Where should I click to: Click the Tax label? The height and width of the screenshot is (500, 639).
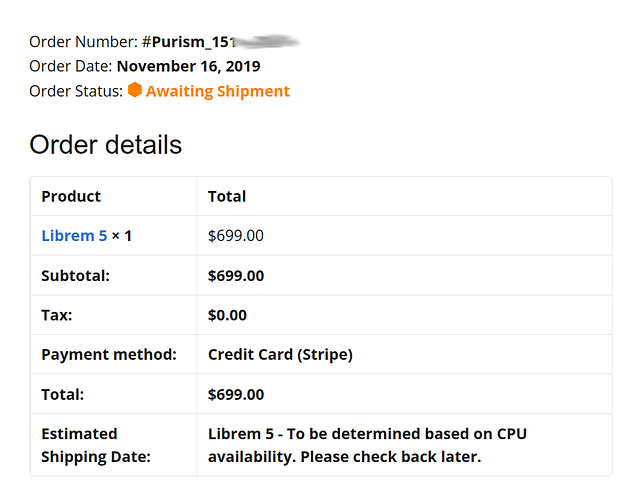click(x=57, y=315)
